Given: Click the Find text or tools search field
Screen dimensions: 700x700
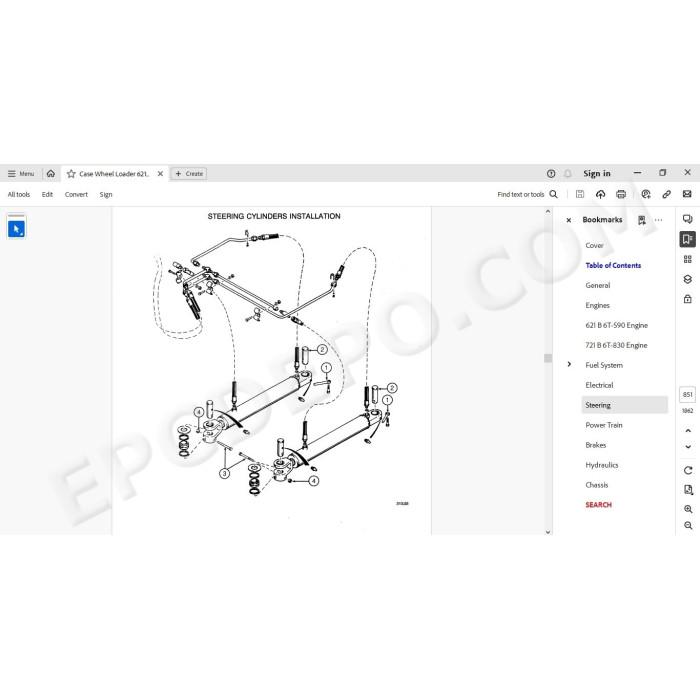Looking at the screenshot, I should point(527,194).
